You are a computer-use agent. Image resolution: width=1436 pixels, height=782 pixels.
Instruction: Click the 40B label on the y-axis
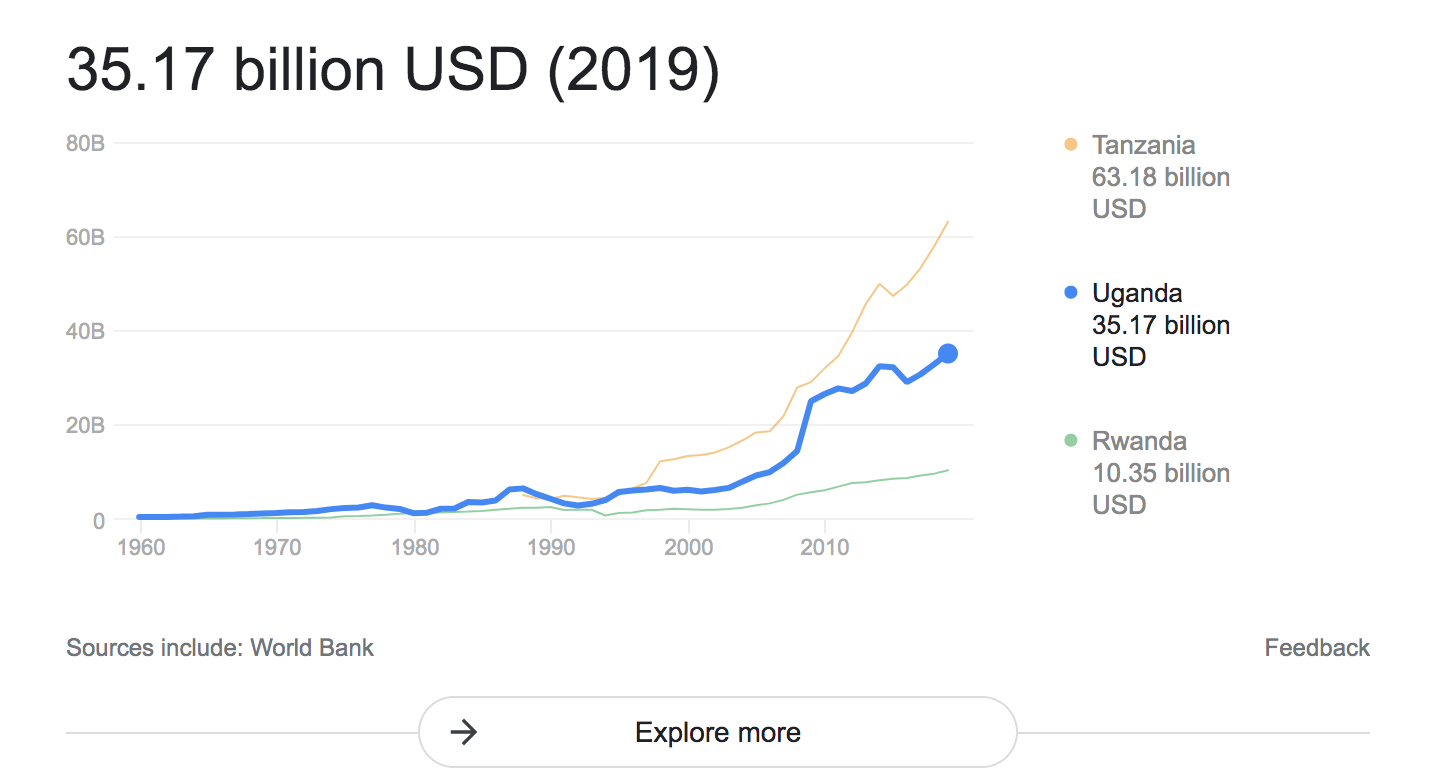coord(86,332)
